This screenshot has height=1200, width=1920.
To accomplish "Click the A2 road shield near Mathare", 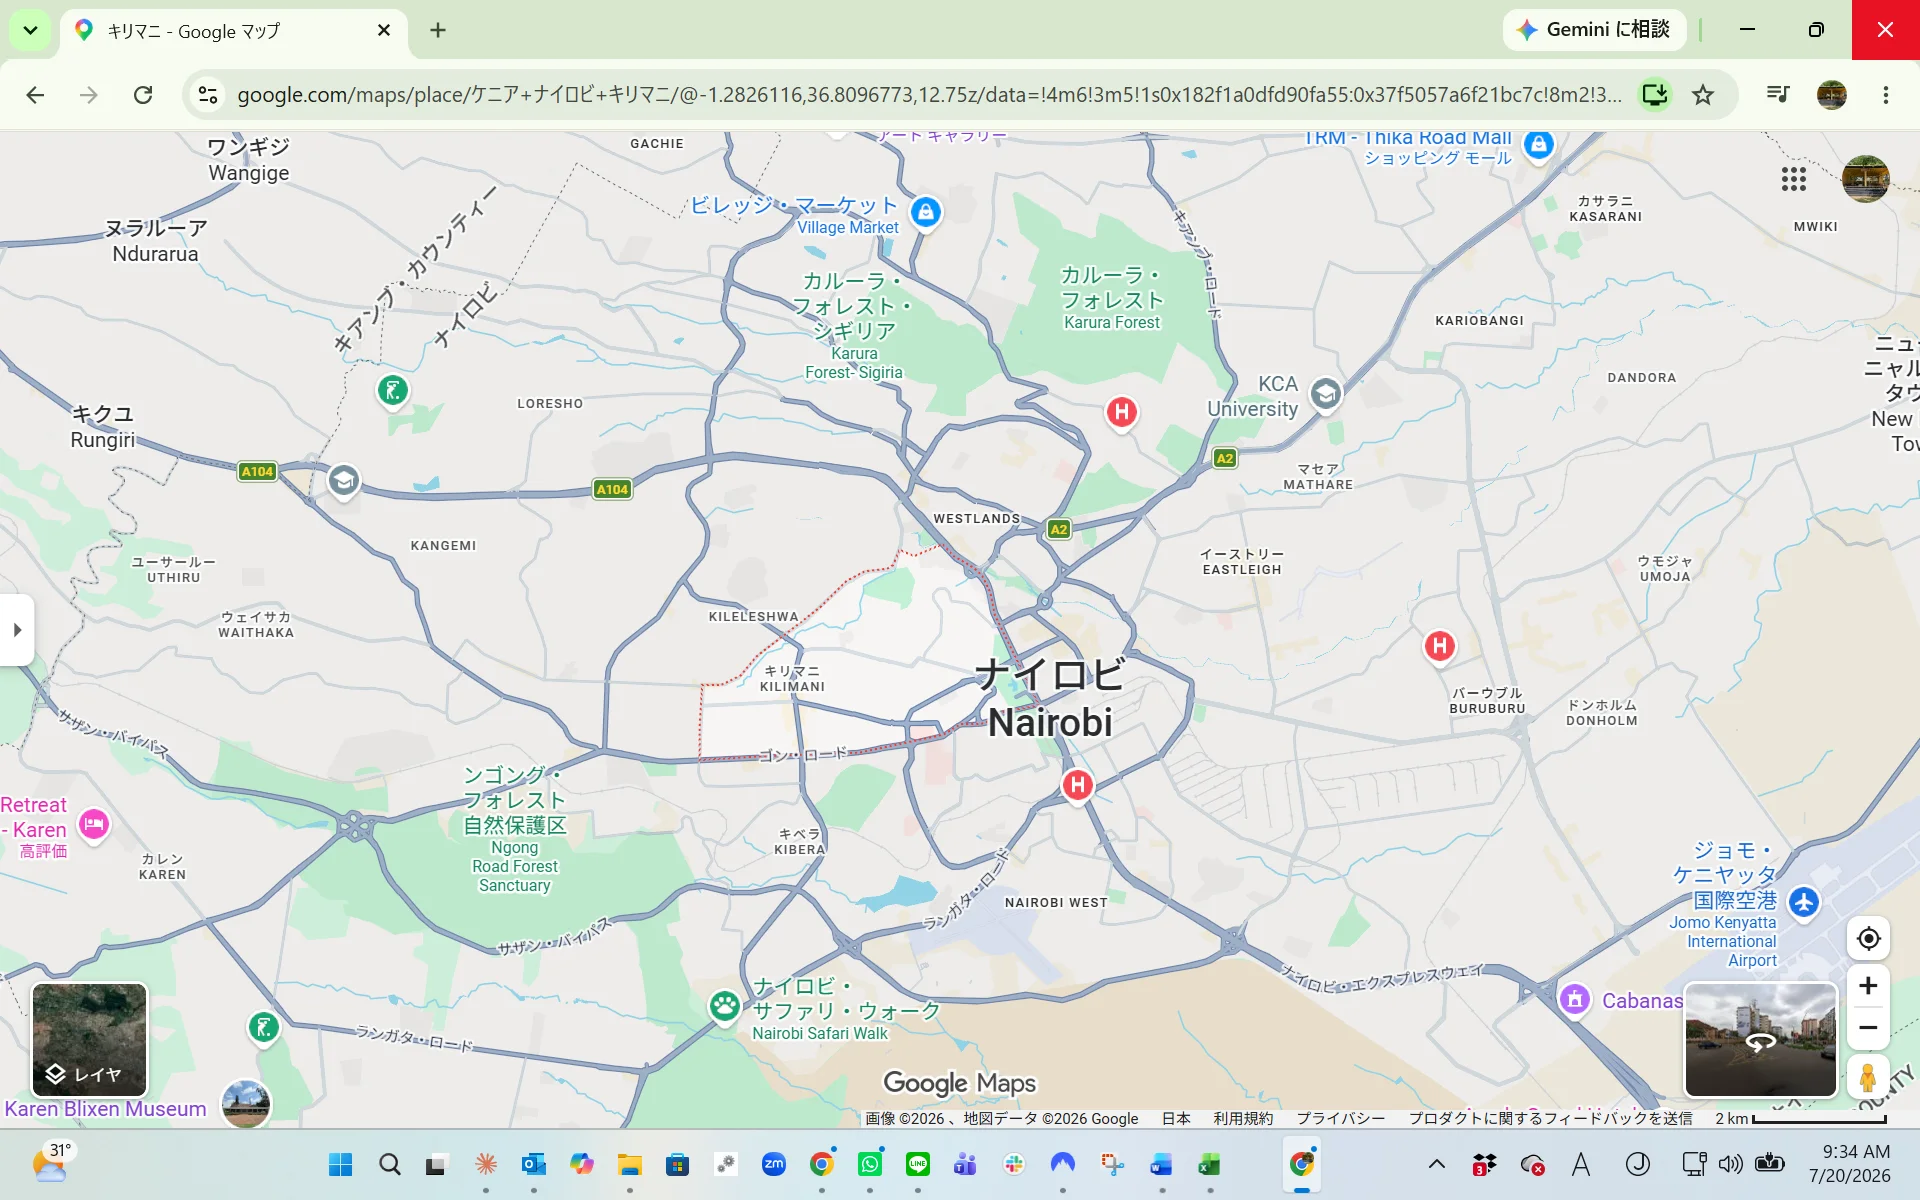I will coord(1225,459).
